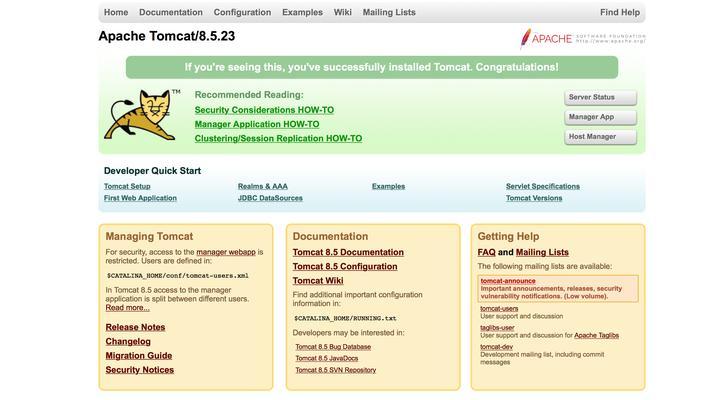Open Security Notices link
Screen dimensions: 708x400
coord(140,370)
